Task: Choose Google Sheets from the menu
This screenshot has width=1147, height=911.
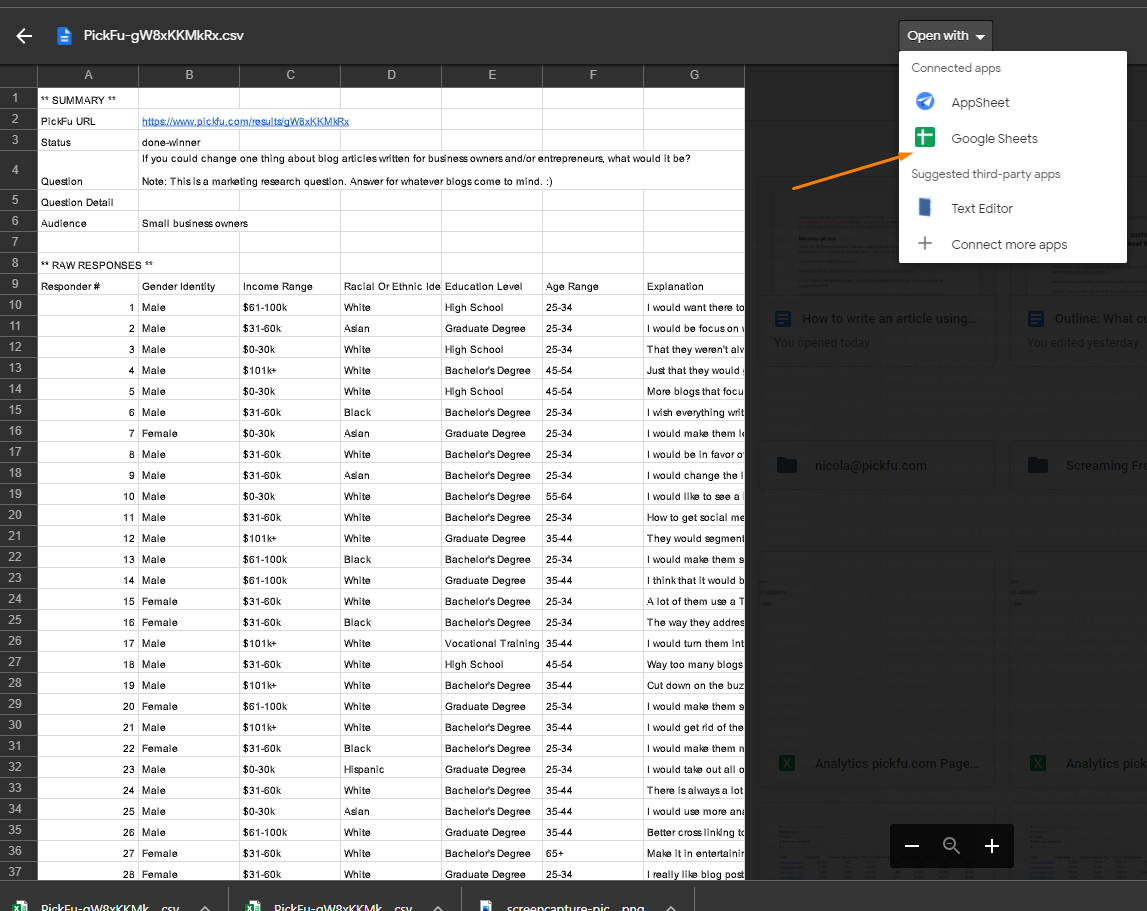Action: (x=994, y=139)
